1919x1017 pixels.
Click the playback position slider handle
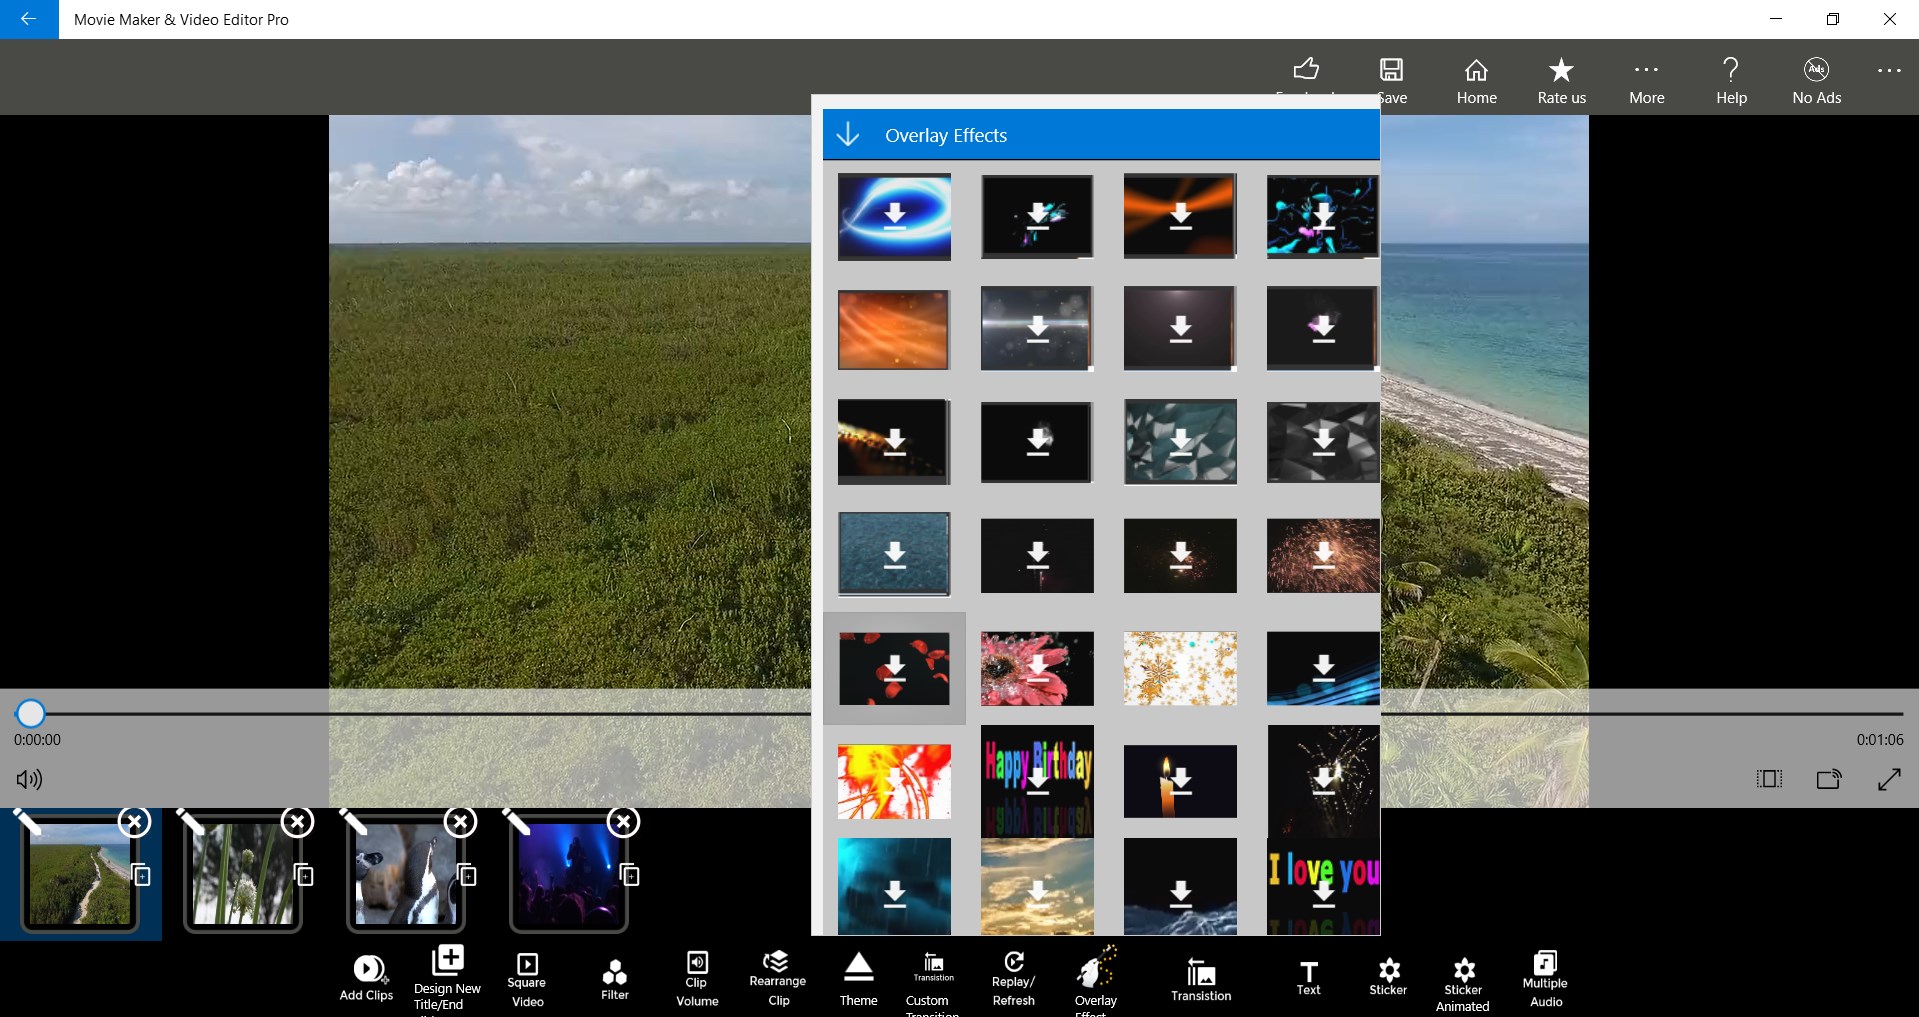pyautogui.click(x=31, y=713)
